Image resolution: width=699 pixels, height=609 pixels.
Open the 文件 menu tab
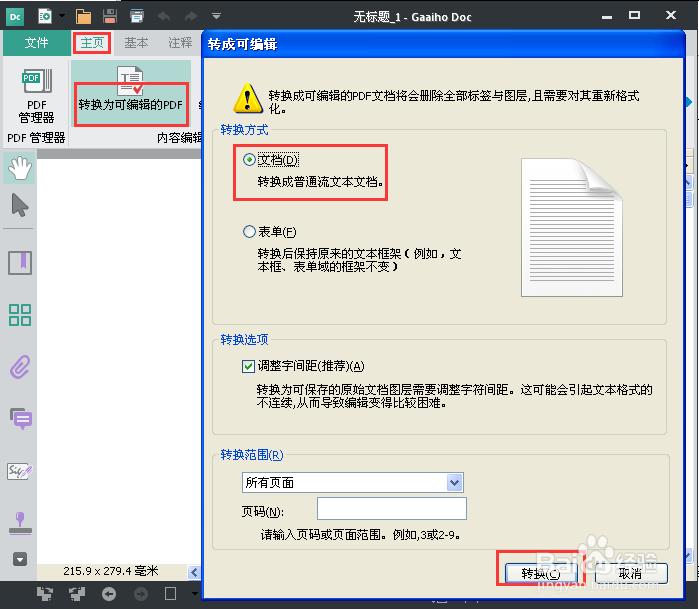(37, 43)
